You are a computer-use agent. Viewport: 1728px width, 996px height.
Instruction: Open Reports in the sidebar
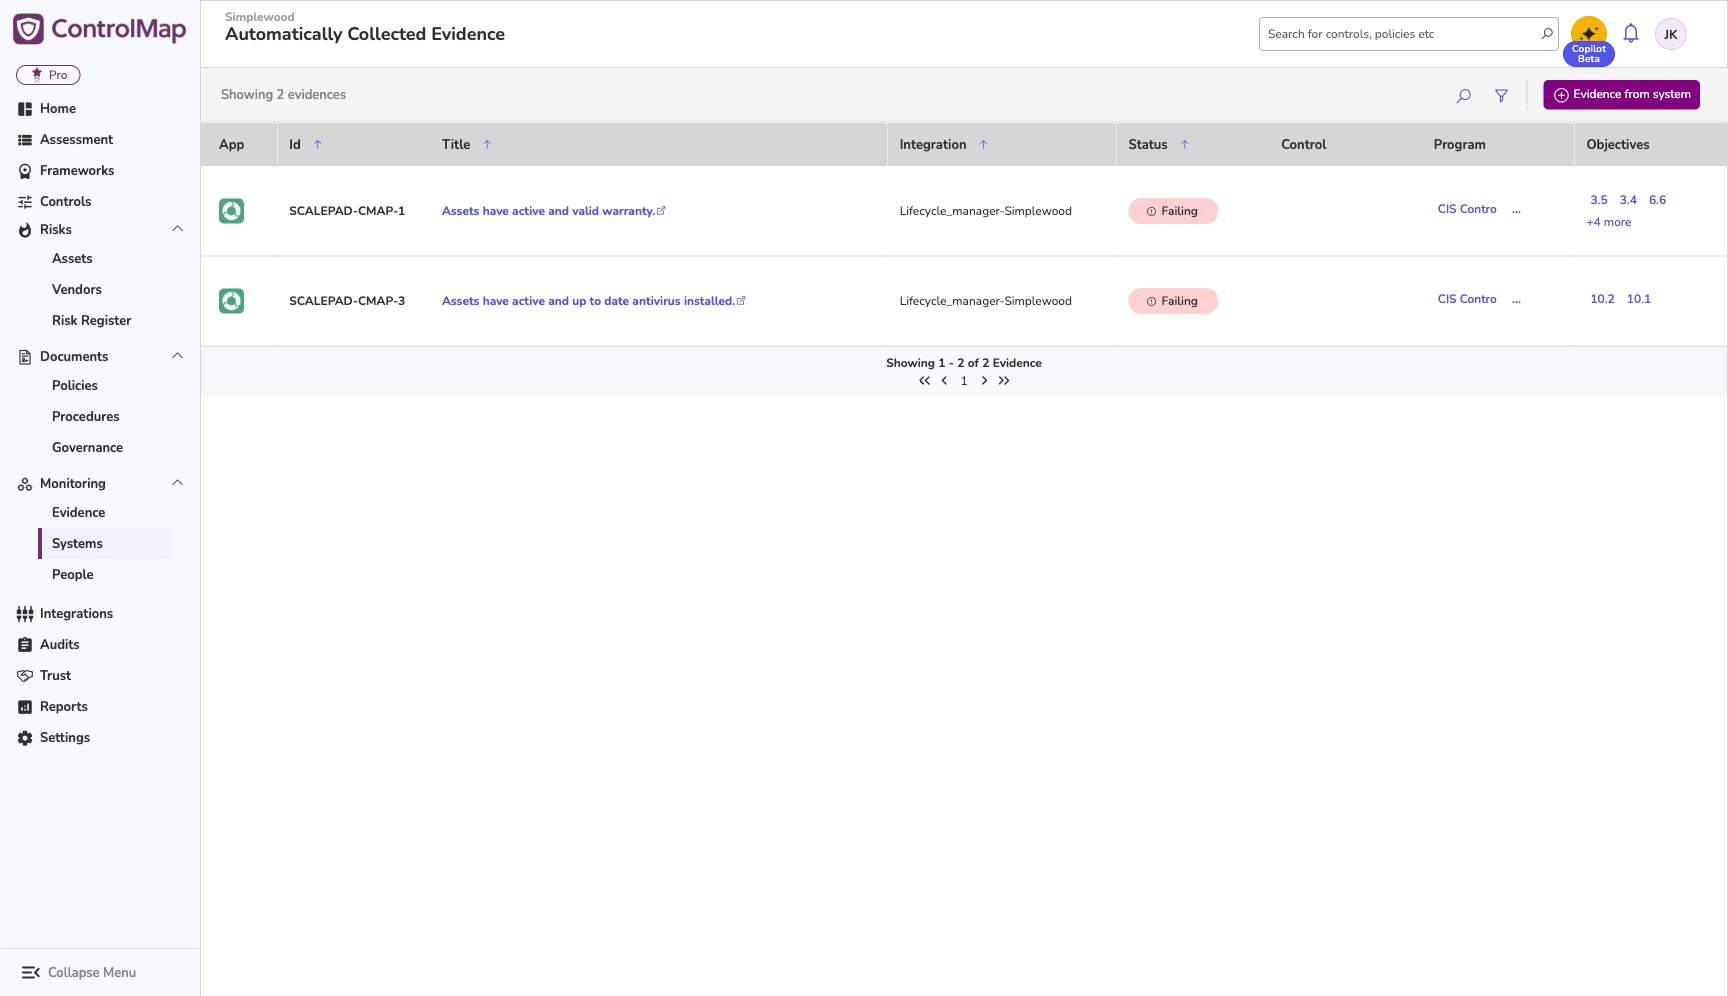tap(63, 707)
